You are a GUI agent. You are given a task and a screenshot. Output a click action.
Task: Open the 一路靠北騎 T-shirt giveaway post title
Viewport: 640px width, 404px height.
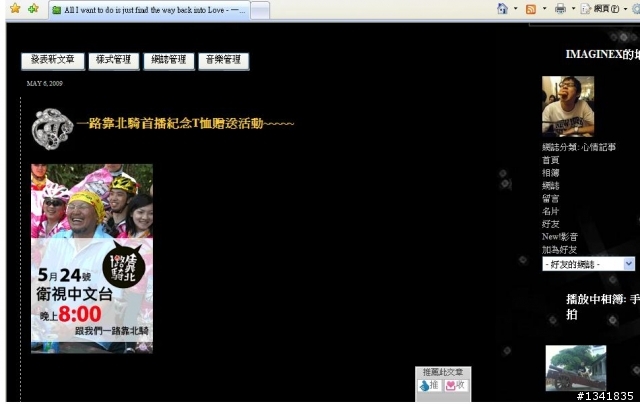click(185, 123)
